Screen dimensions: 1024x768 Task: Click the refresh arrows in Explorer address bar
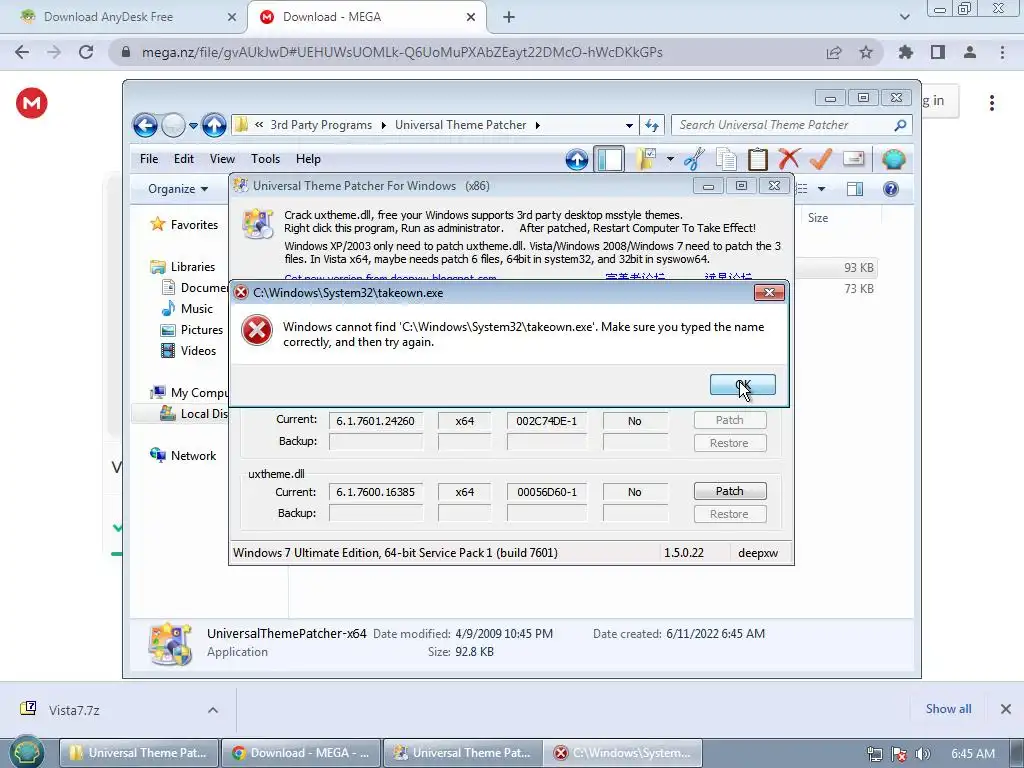(x=652, y=125)
